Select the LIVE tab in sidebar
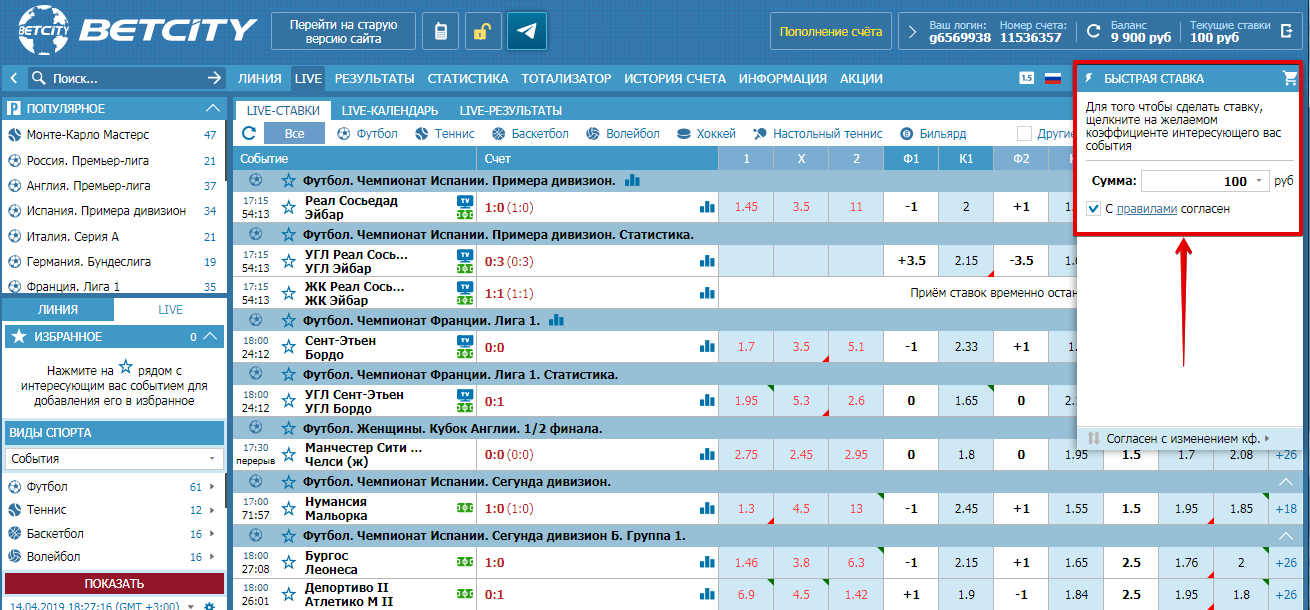The height and width of the screenshot is (610, 1310). (170, 310)
